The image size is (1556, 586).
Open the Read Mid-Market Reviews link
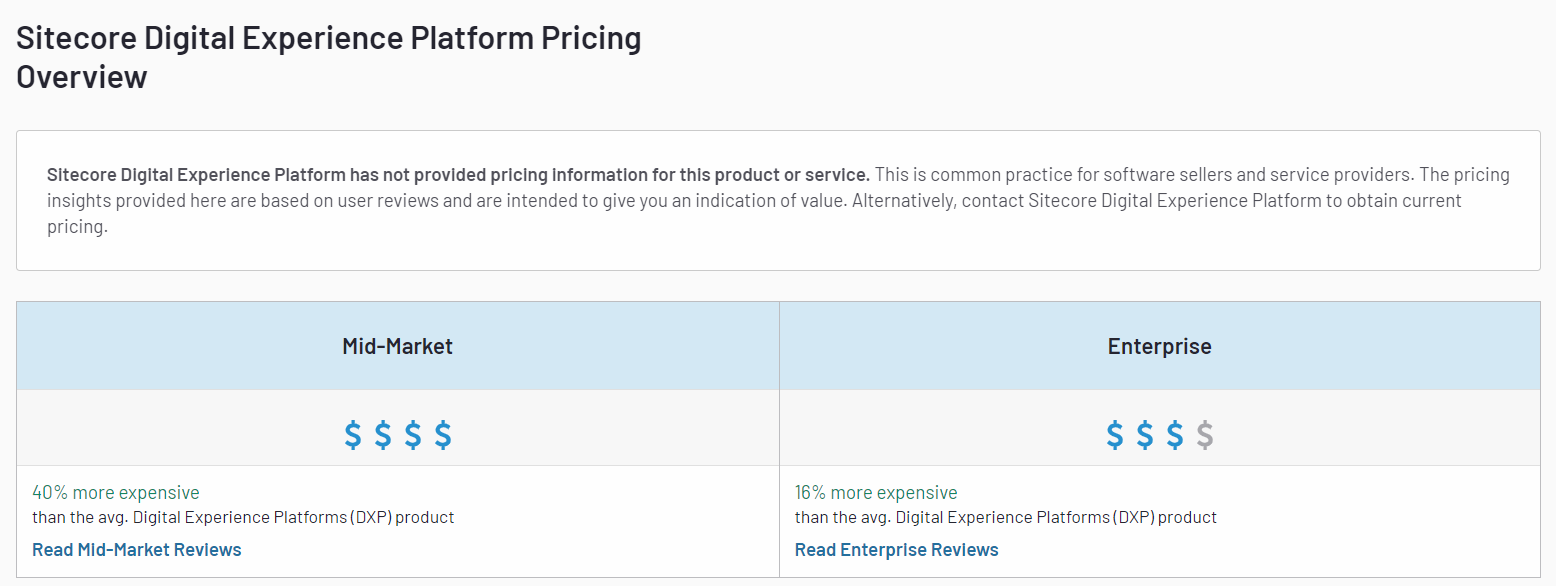point(137,549)
